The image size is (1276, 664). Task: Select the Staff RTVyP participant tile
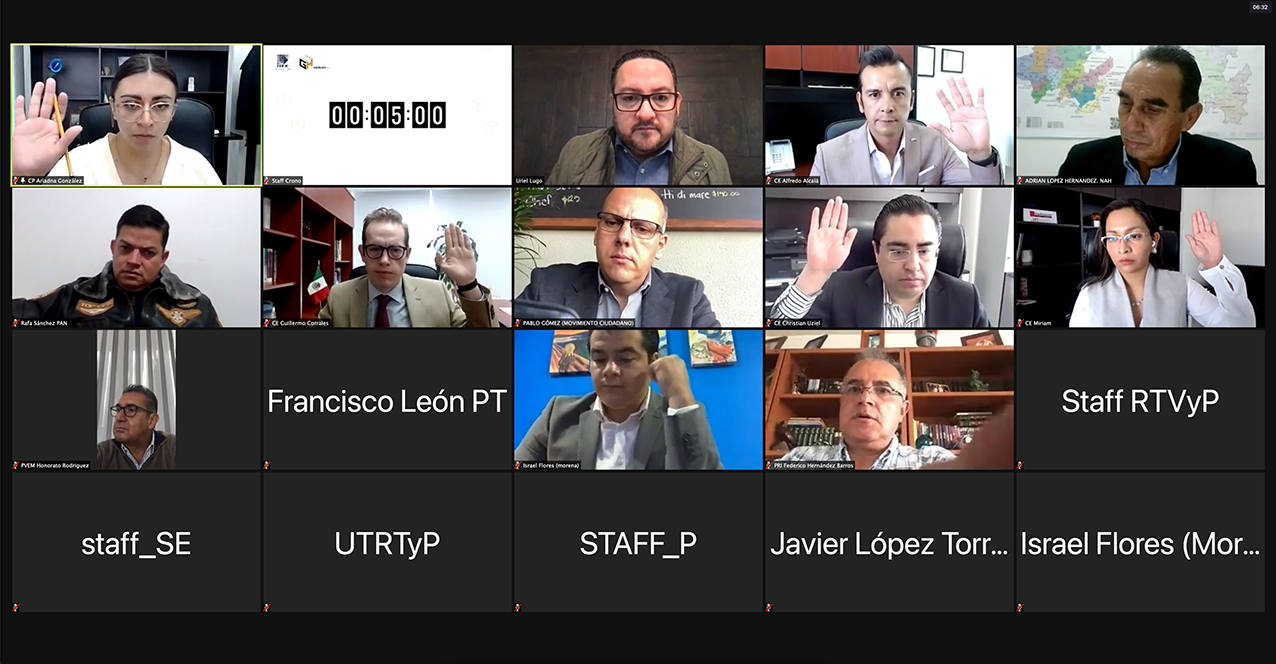[1140, 400]
